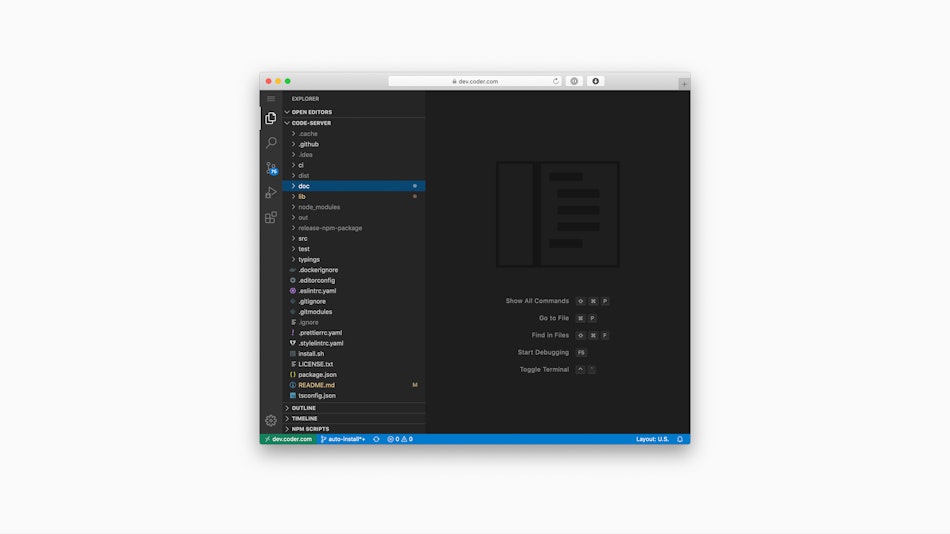Click the Go to File hint
Screen dimensions: 950x534
click(x=554, y=318)
